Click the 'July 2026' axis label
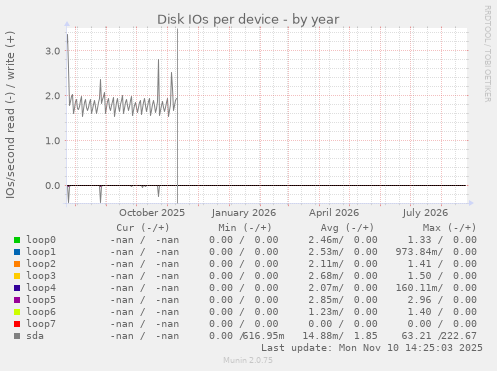Image resolution: width=497 pixels, height=371 pixels. (425, 213)
